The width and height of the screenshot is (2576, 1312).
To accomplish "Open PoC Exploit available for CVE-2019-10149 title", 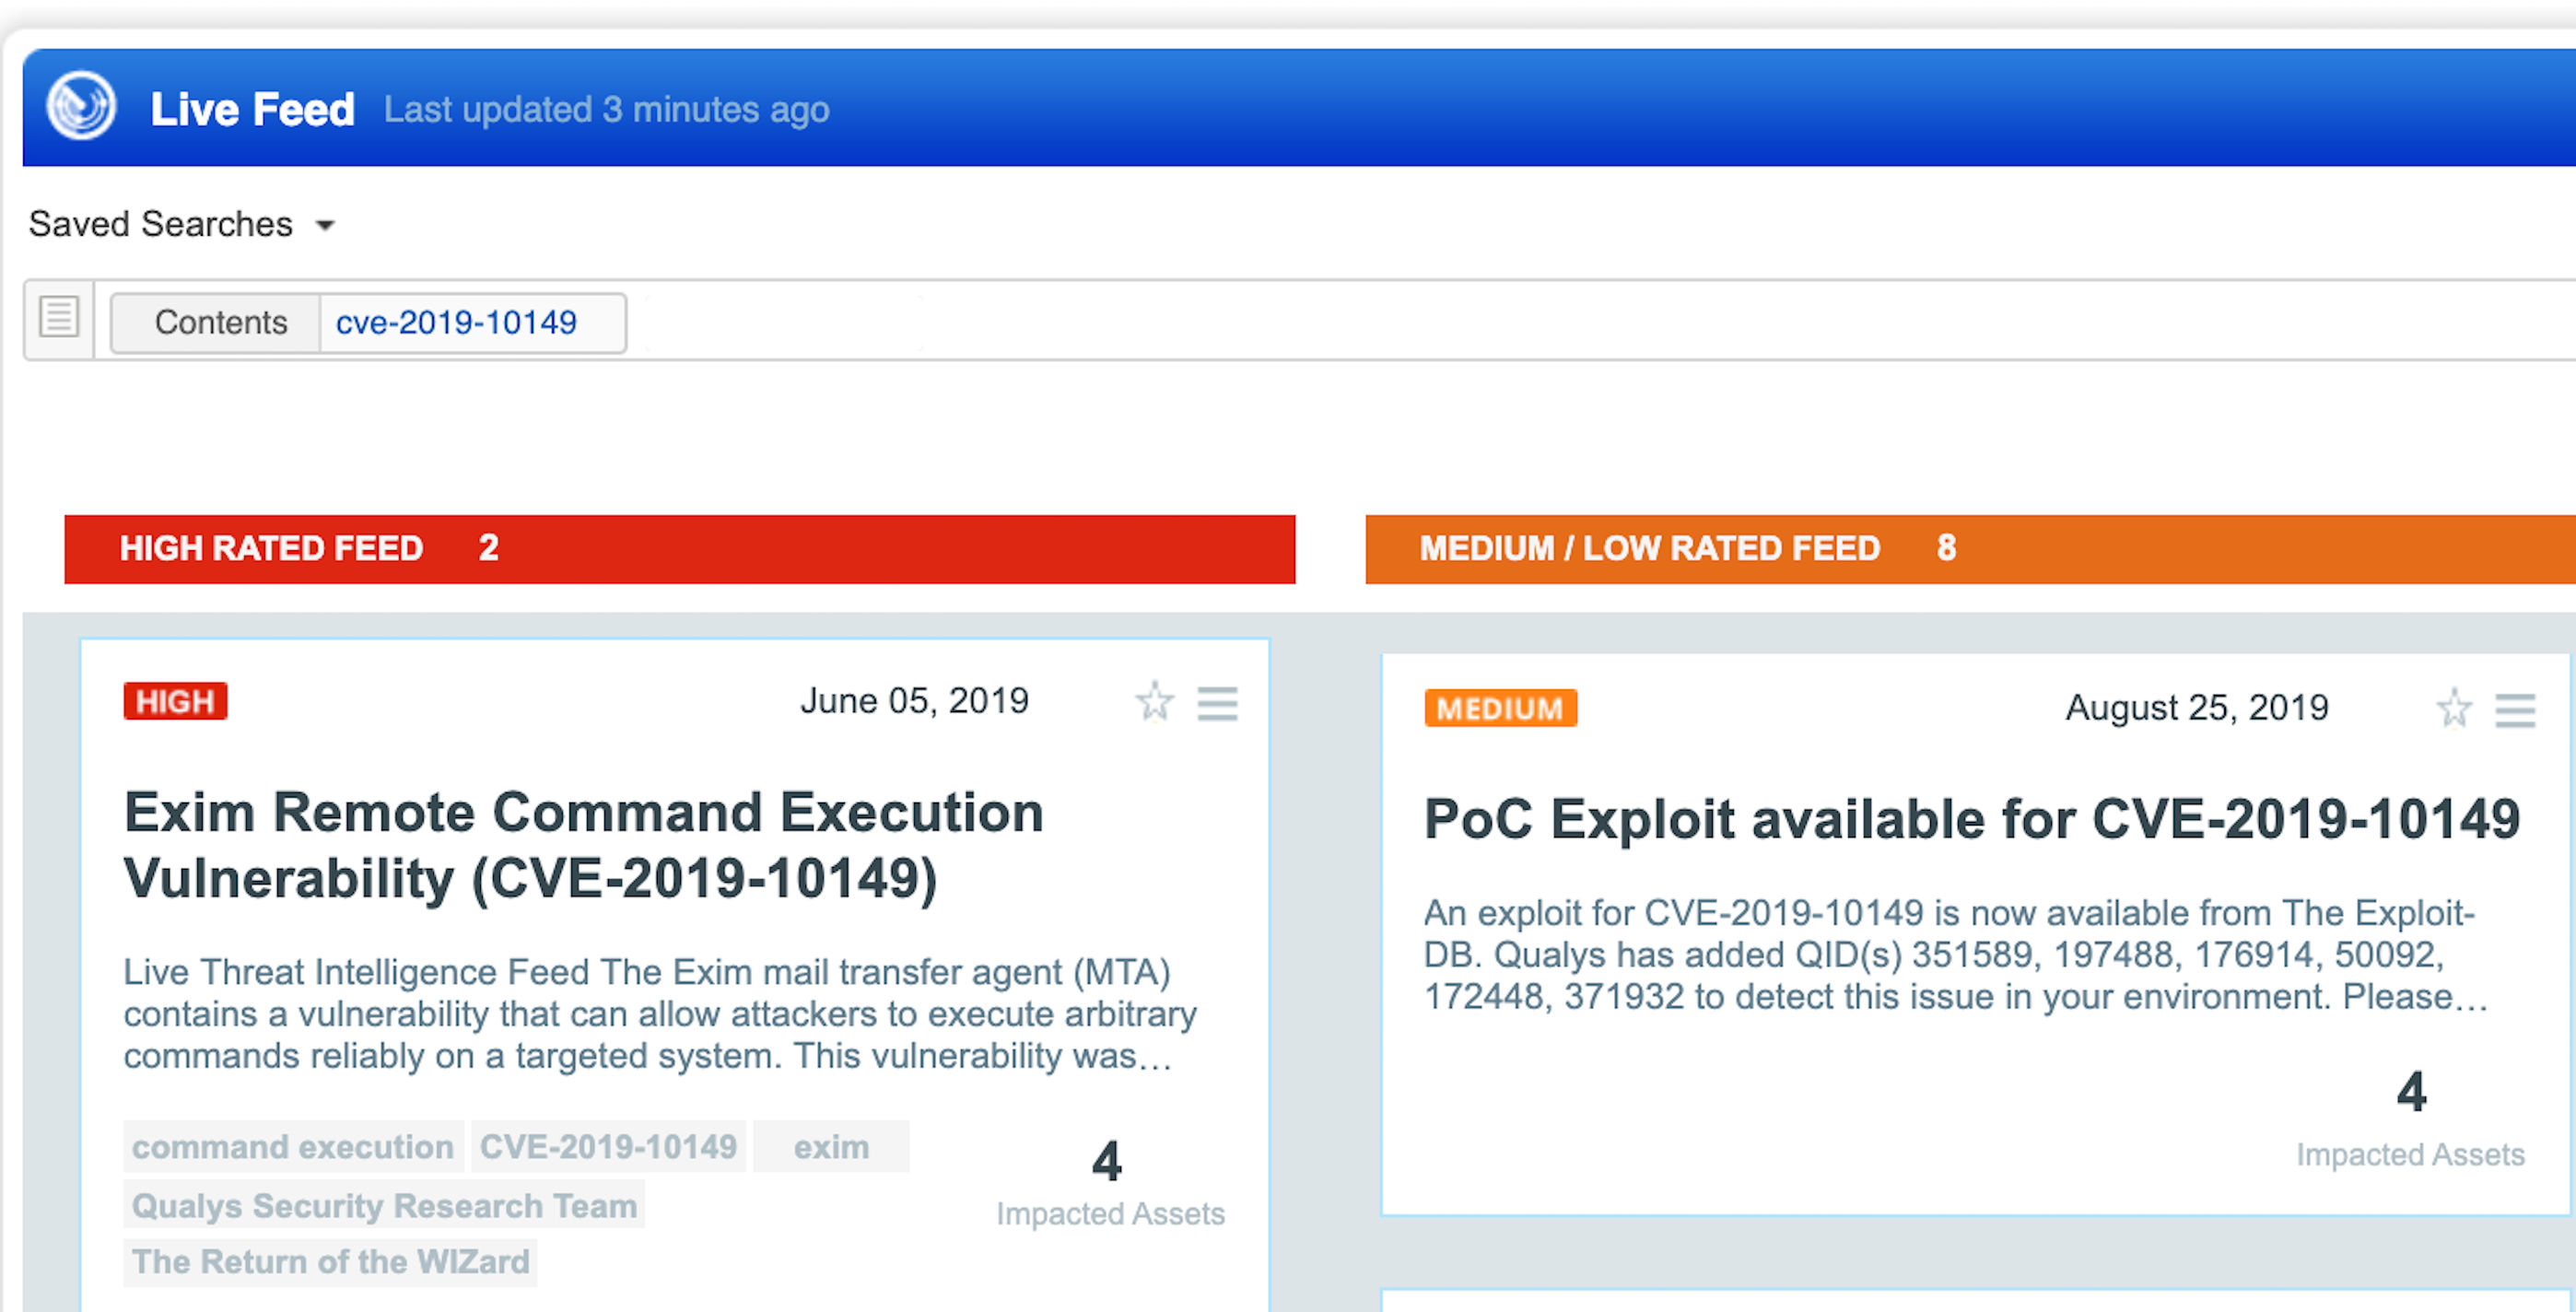I will (1971, 819).
